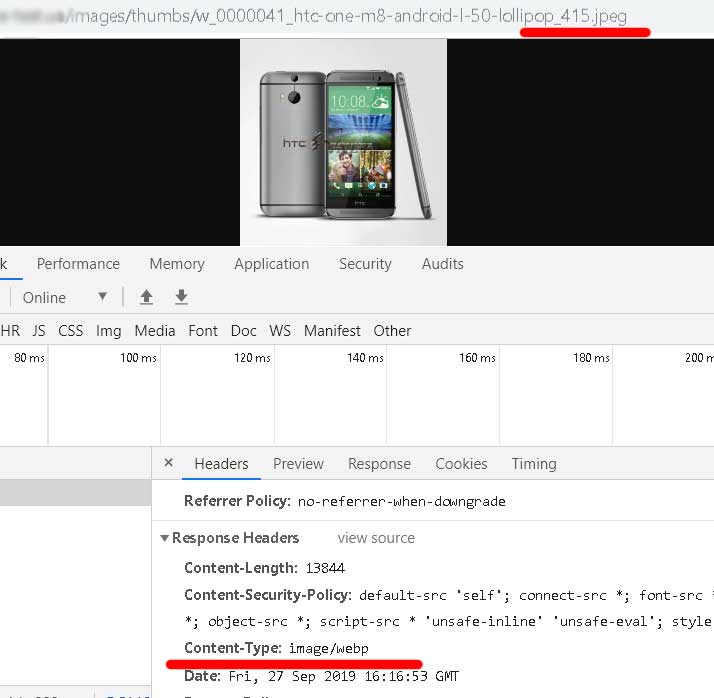Open the Online throttling dropdown
Viewport: 714px width, 698px height.
(65, 297)
